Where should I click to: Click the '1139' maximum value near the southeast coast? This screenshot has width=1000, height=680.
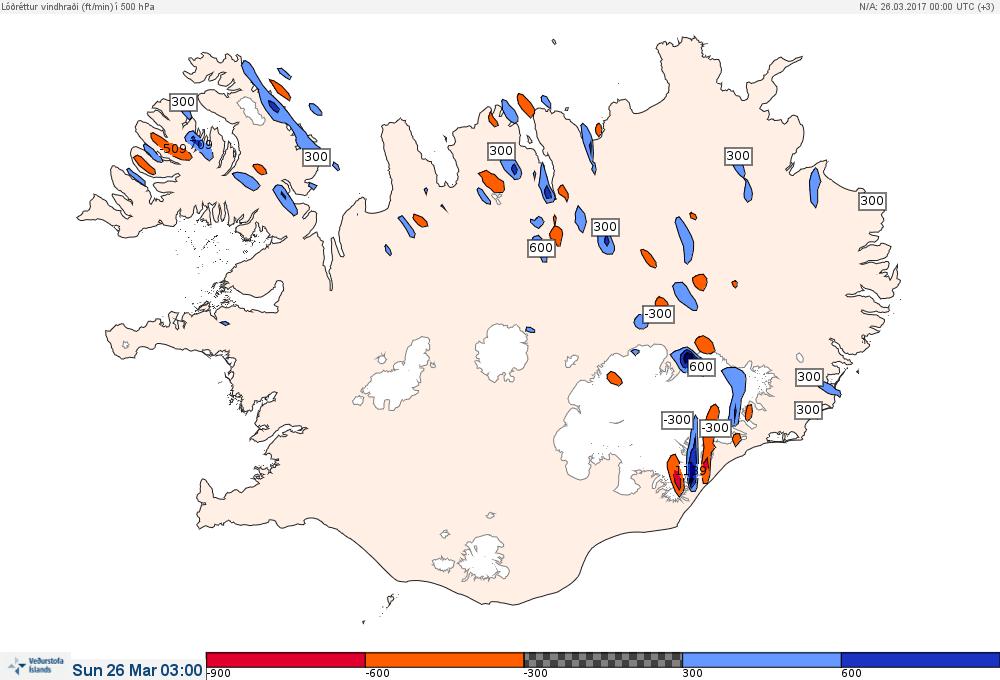click(x=691, y=470)
